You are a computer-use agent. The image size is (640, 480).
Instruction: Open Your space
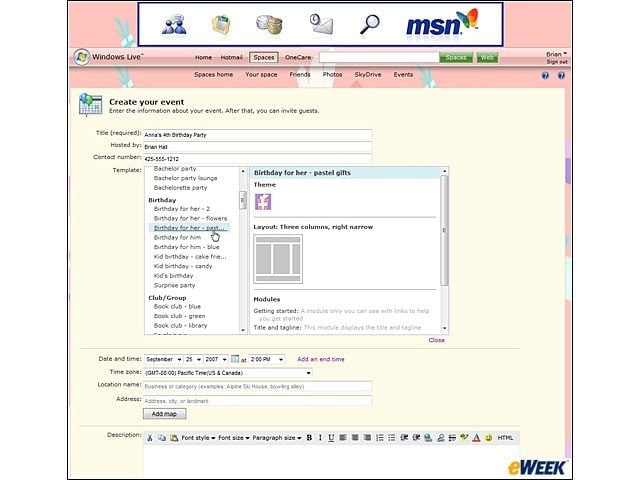[x=261, y=75]
